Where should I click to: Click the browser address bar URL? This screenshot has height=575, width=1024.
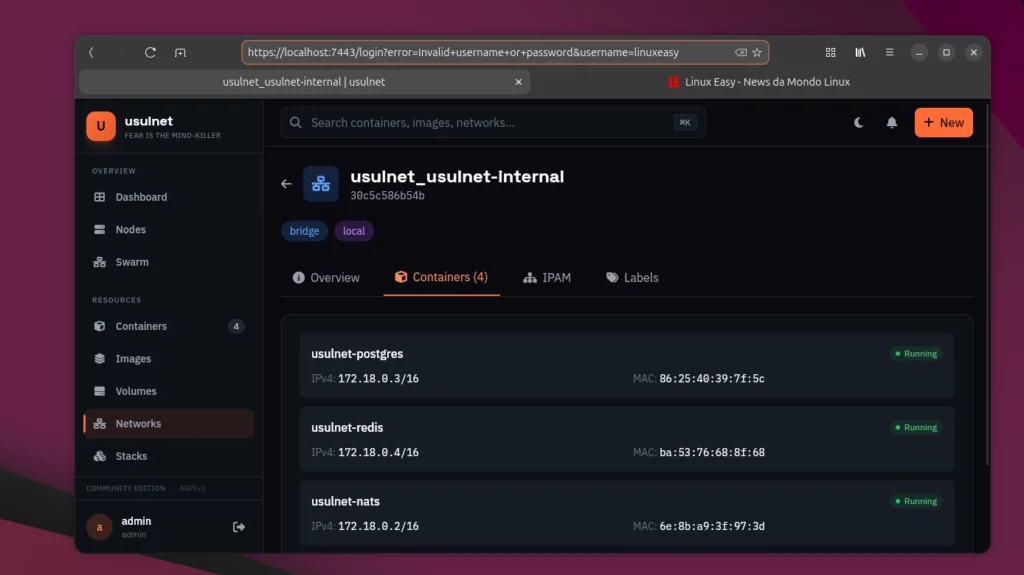point(463,52)
